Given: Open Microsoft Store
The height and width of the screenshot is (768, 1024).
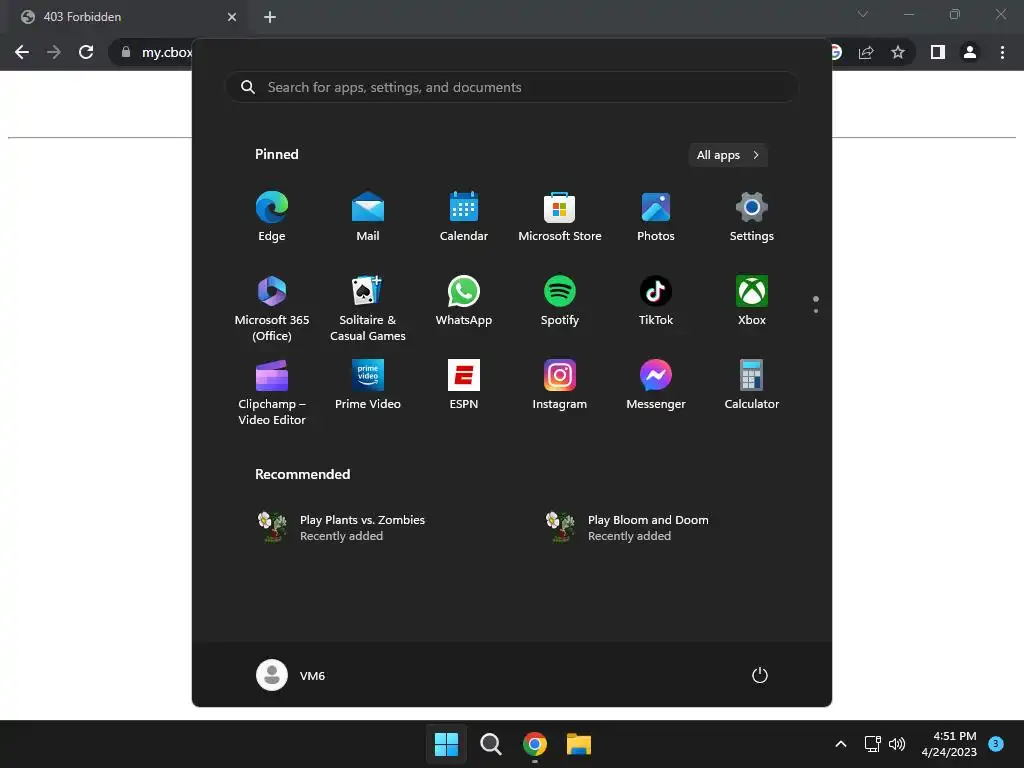Looking at the screenshot, I should pyautogui.click(x=560, y=216).
